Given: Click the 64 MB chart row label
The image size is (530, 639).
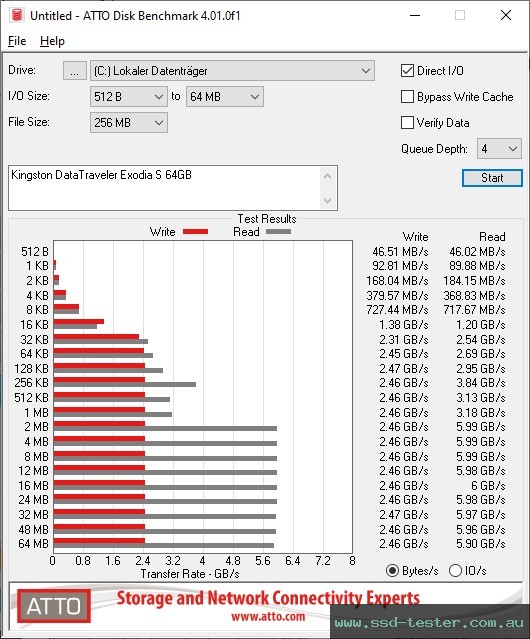Looking at the screenshot, I should coord(33,544).
